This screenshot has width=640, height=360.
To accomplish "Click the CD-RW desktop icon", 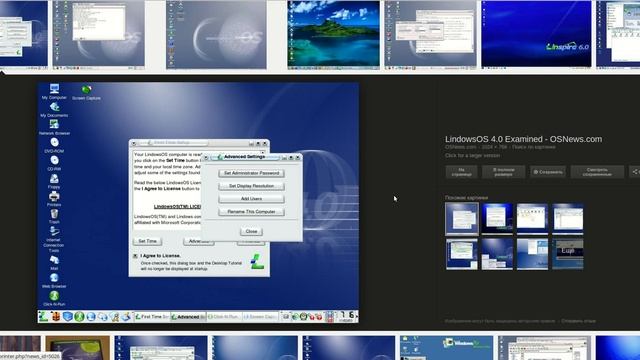I will pyautogui.click(x=54, y=163).
